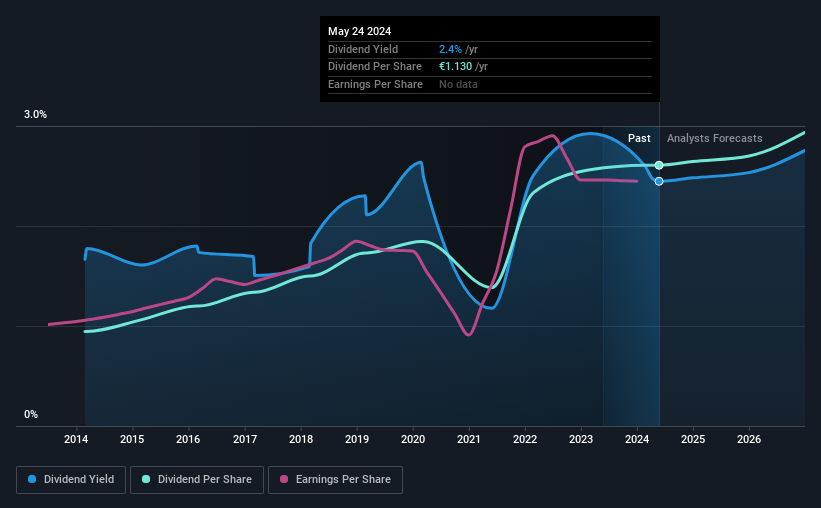Click the 2018 x-axis label
This screenshot has width=821, height=508.
[x=301, y=439]
